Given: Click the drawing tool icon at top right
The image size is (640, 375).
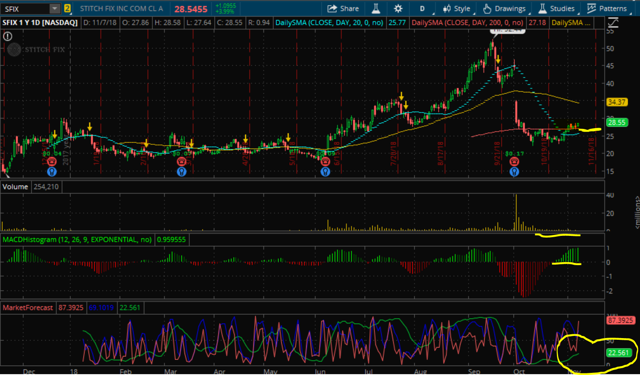Looking at the screenshot, I should tap(613, 23).
